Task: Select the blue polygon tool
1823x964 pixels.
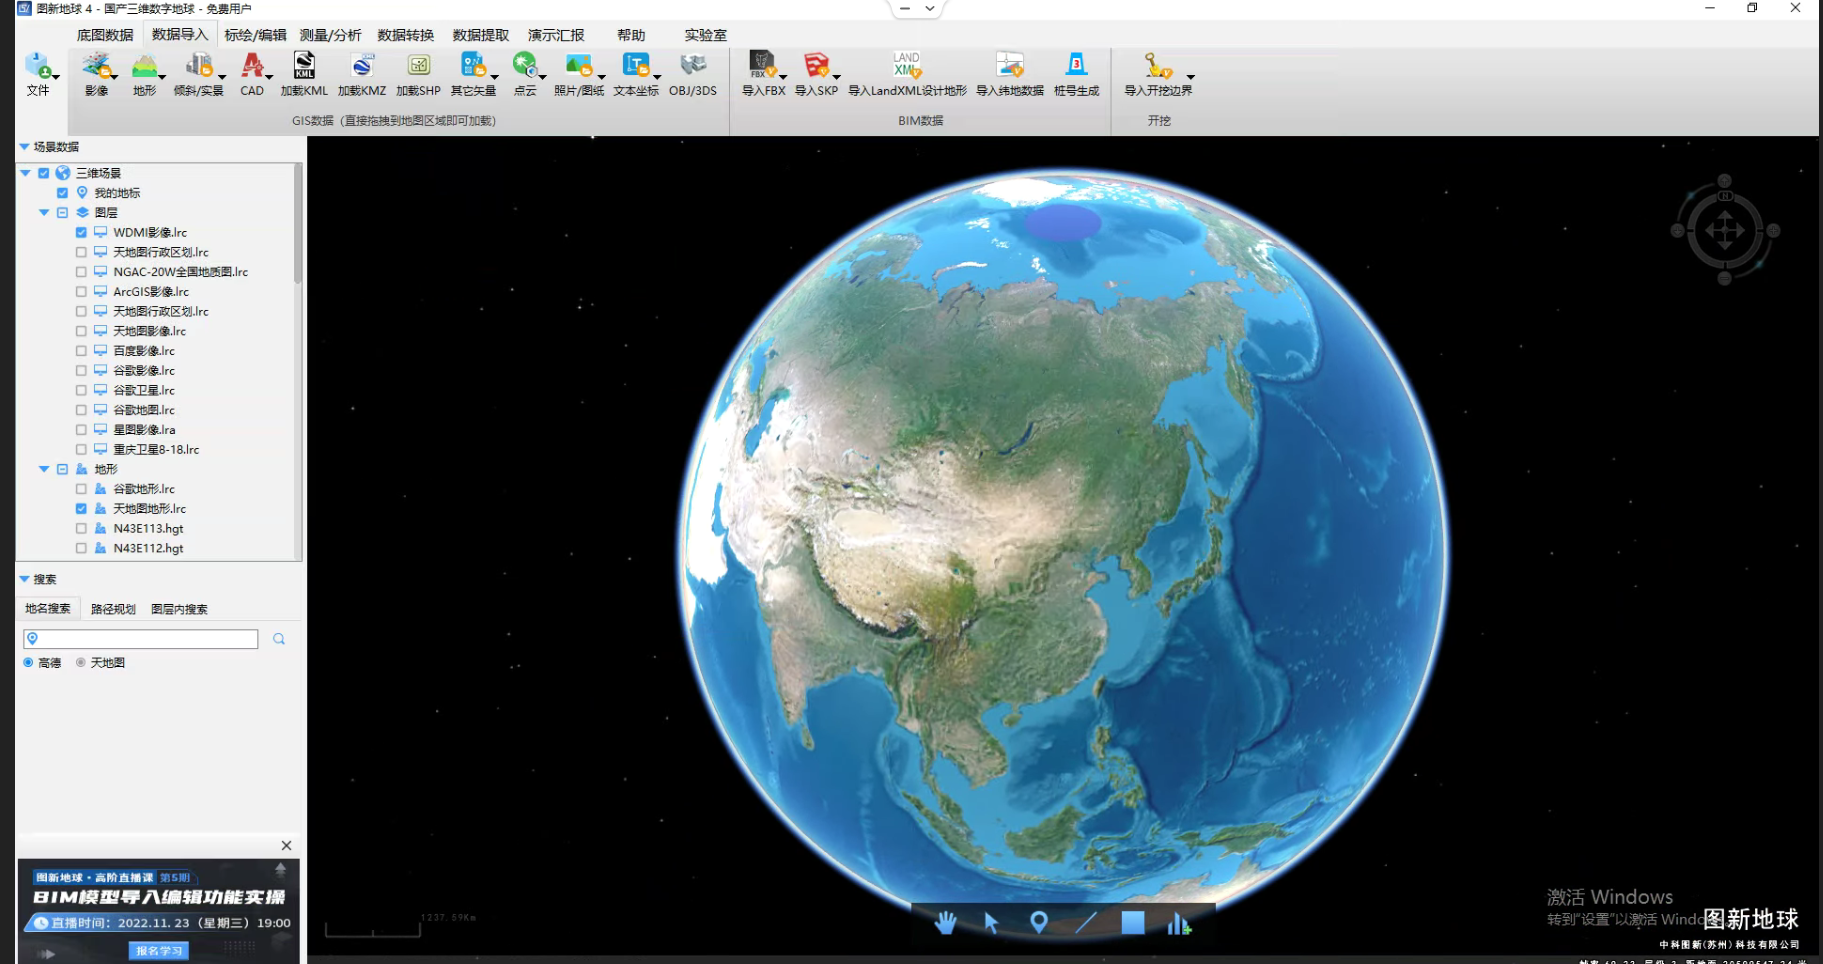Action: pyautogui.click(x=1133, y=922)
